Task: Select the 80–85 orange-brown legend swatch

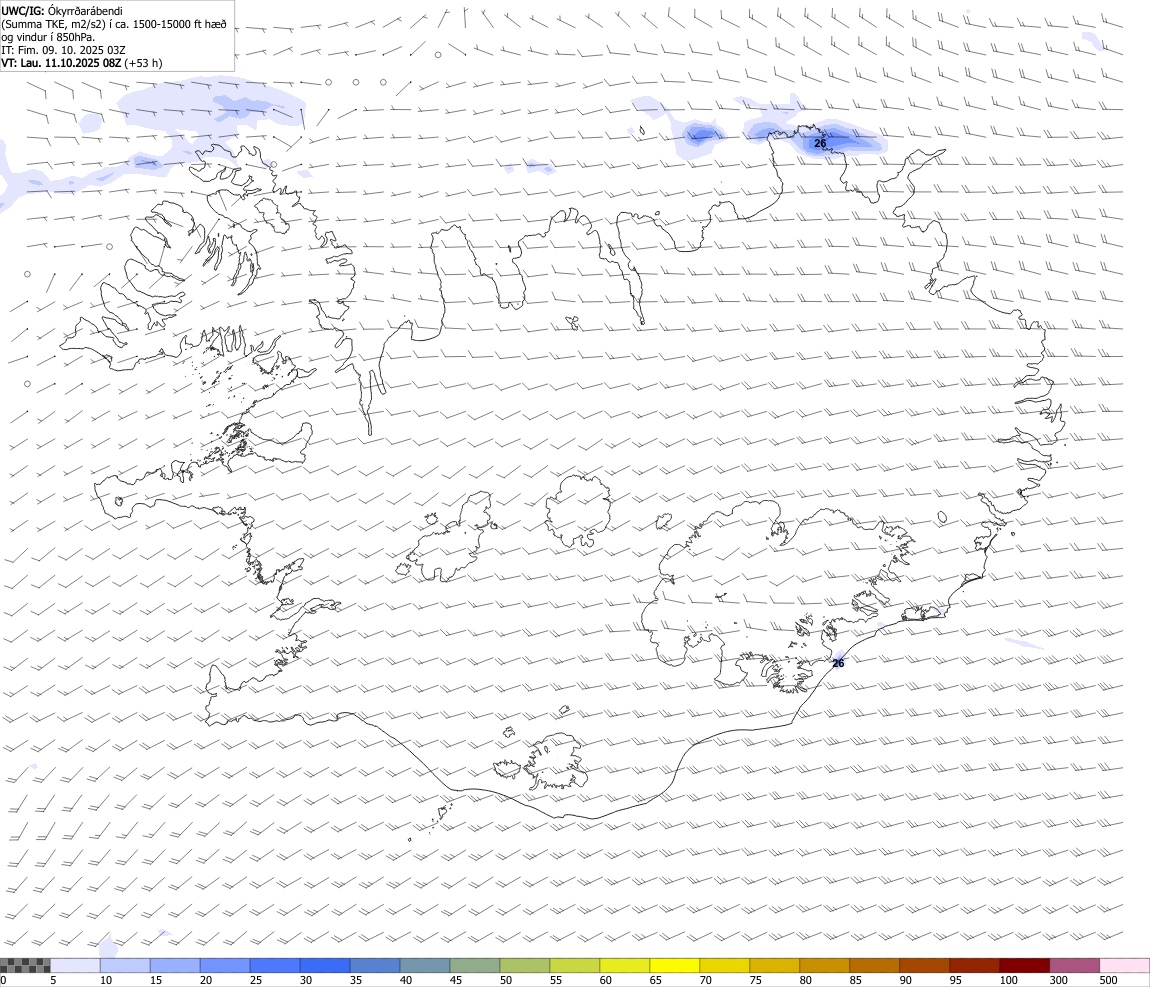Action: click(x=824, y=965)
